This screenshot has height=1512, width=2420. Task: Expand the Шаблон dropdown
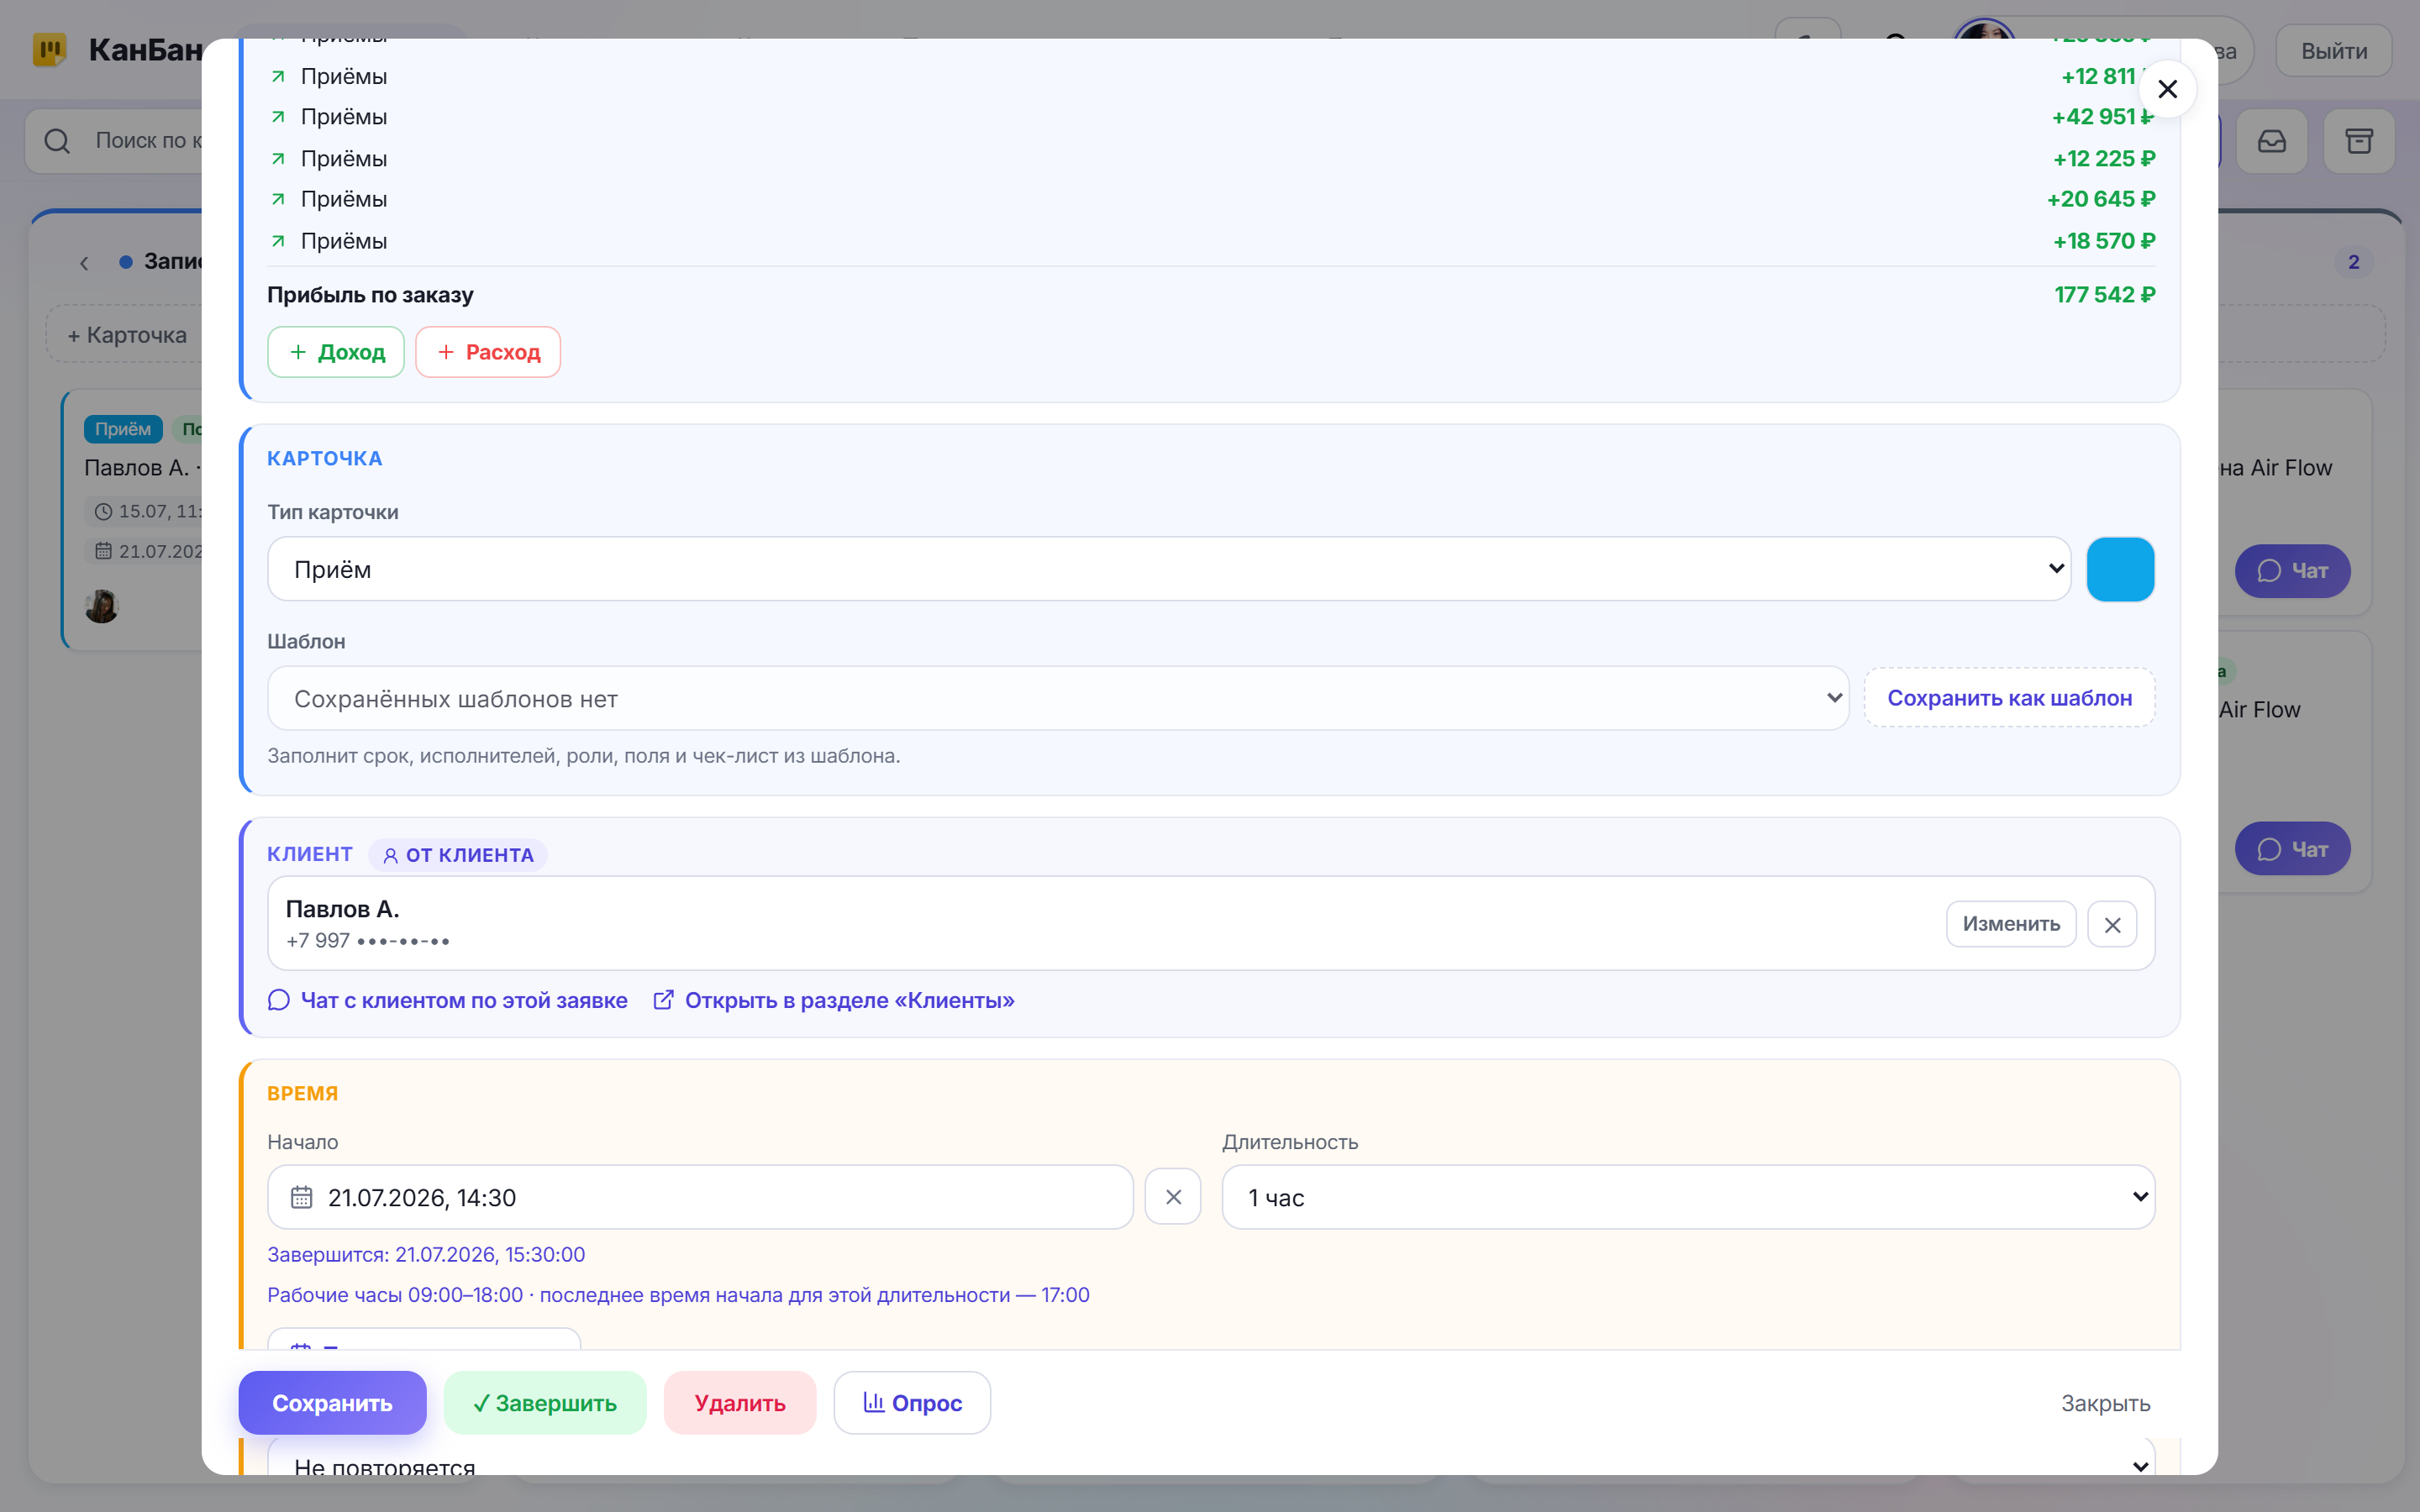1058,698
